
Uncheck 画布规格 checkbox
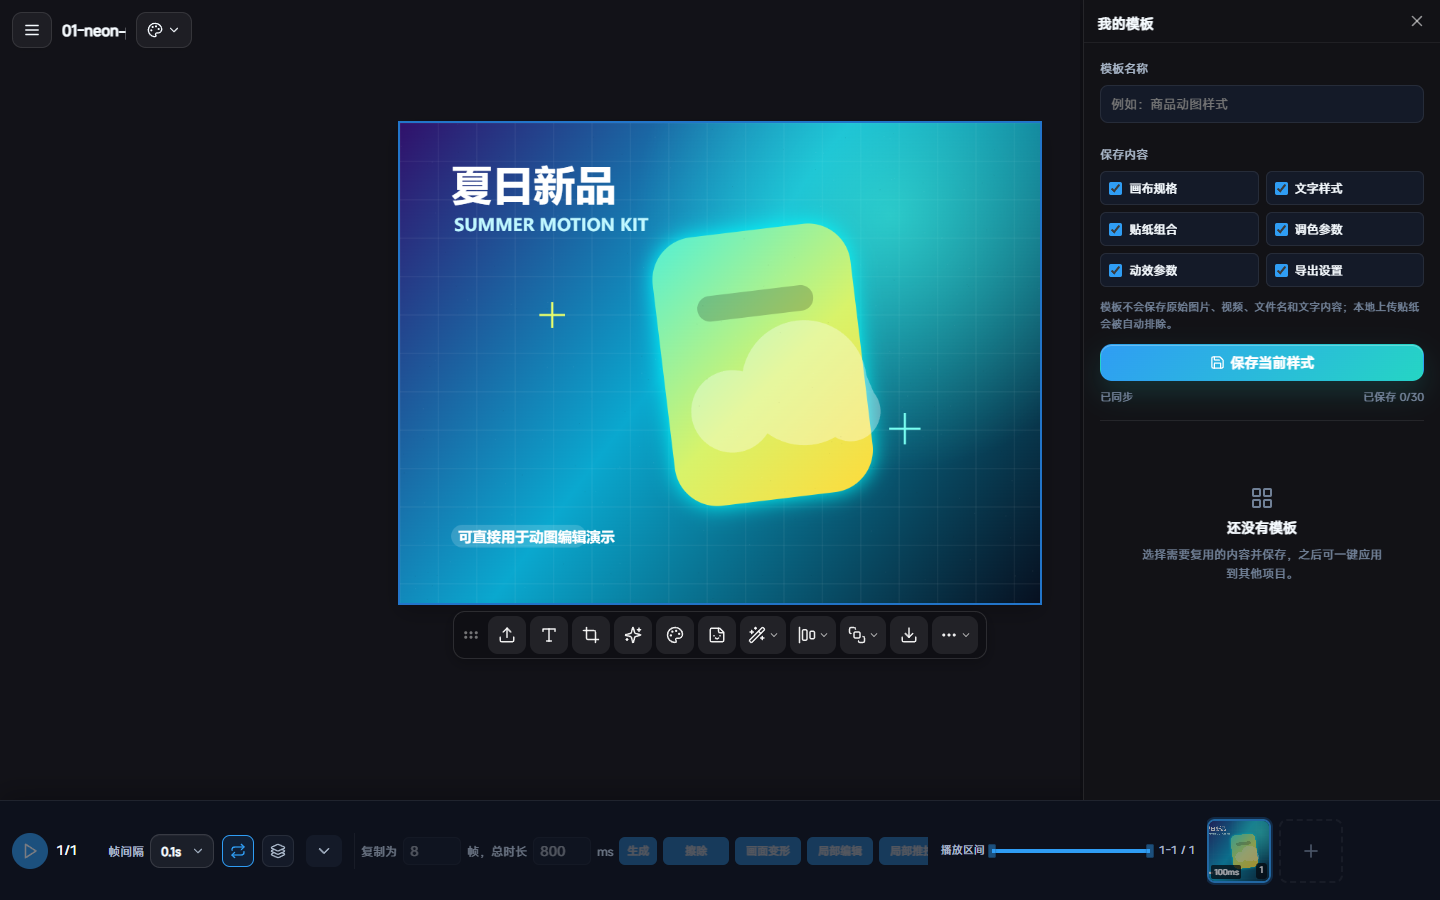pos(1116,188)
